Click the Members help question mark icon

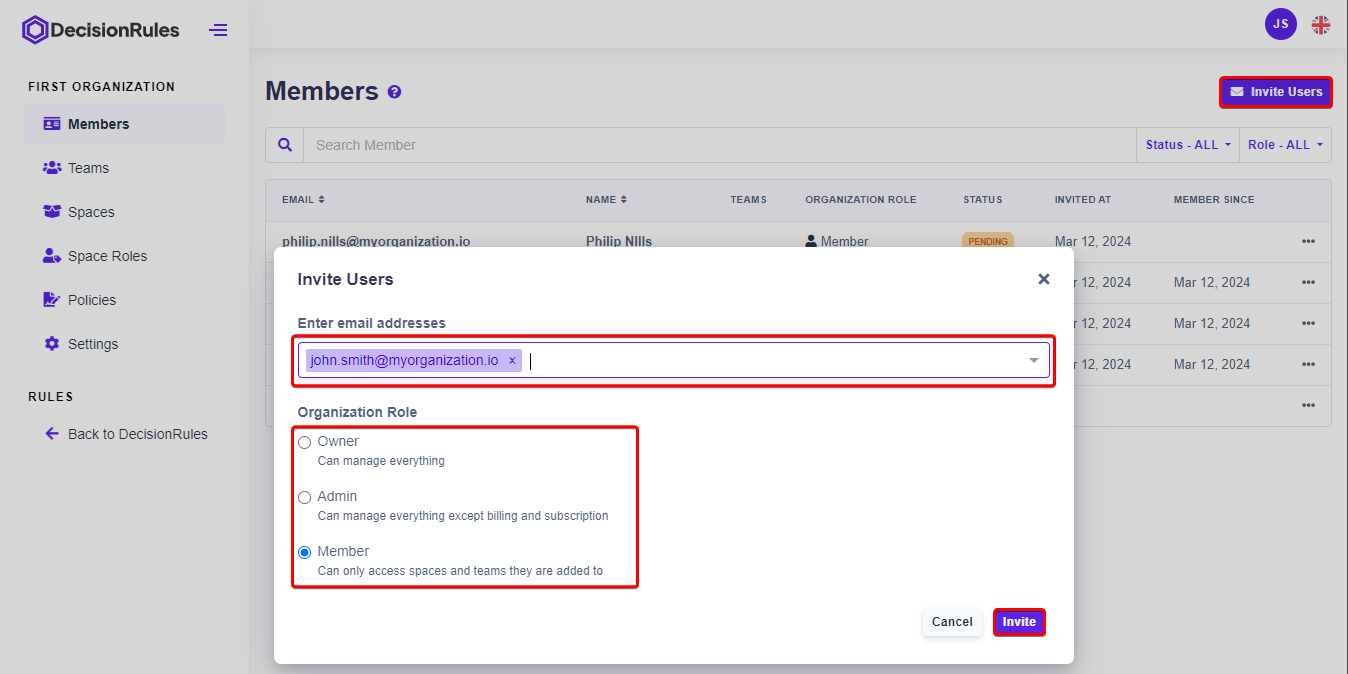(x=394, y=92)
